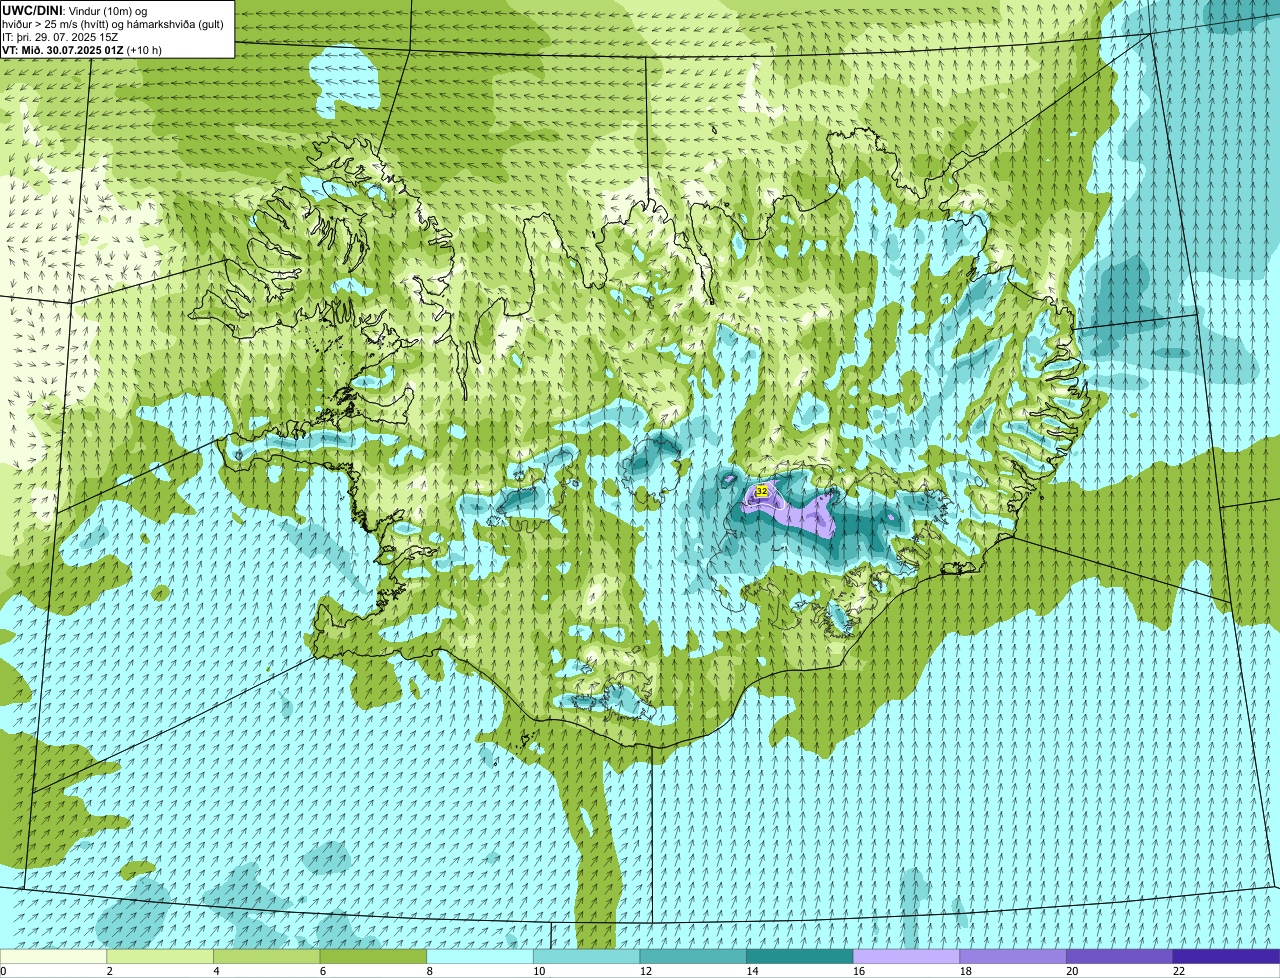Click the yellow 32 max gust marker

tap(761, 492)
